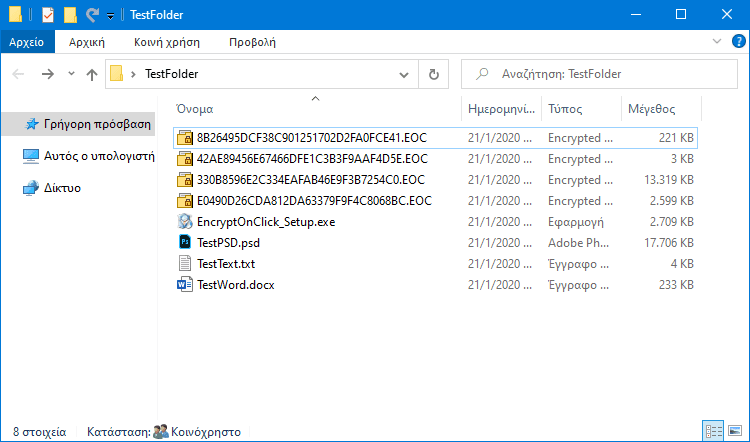Focus the Αναζήτηση: TestFolder search field

click(599, 74)
